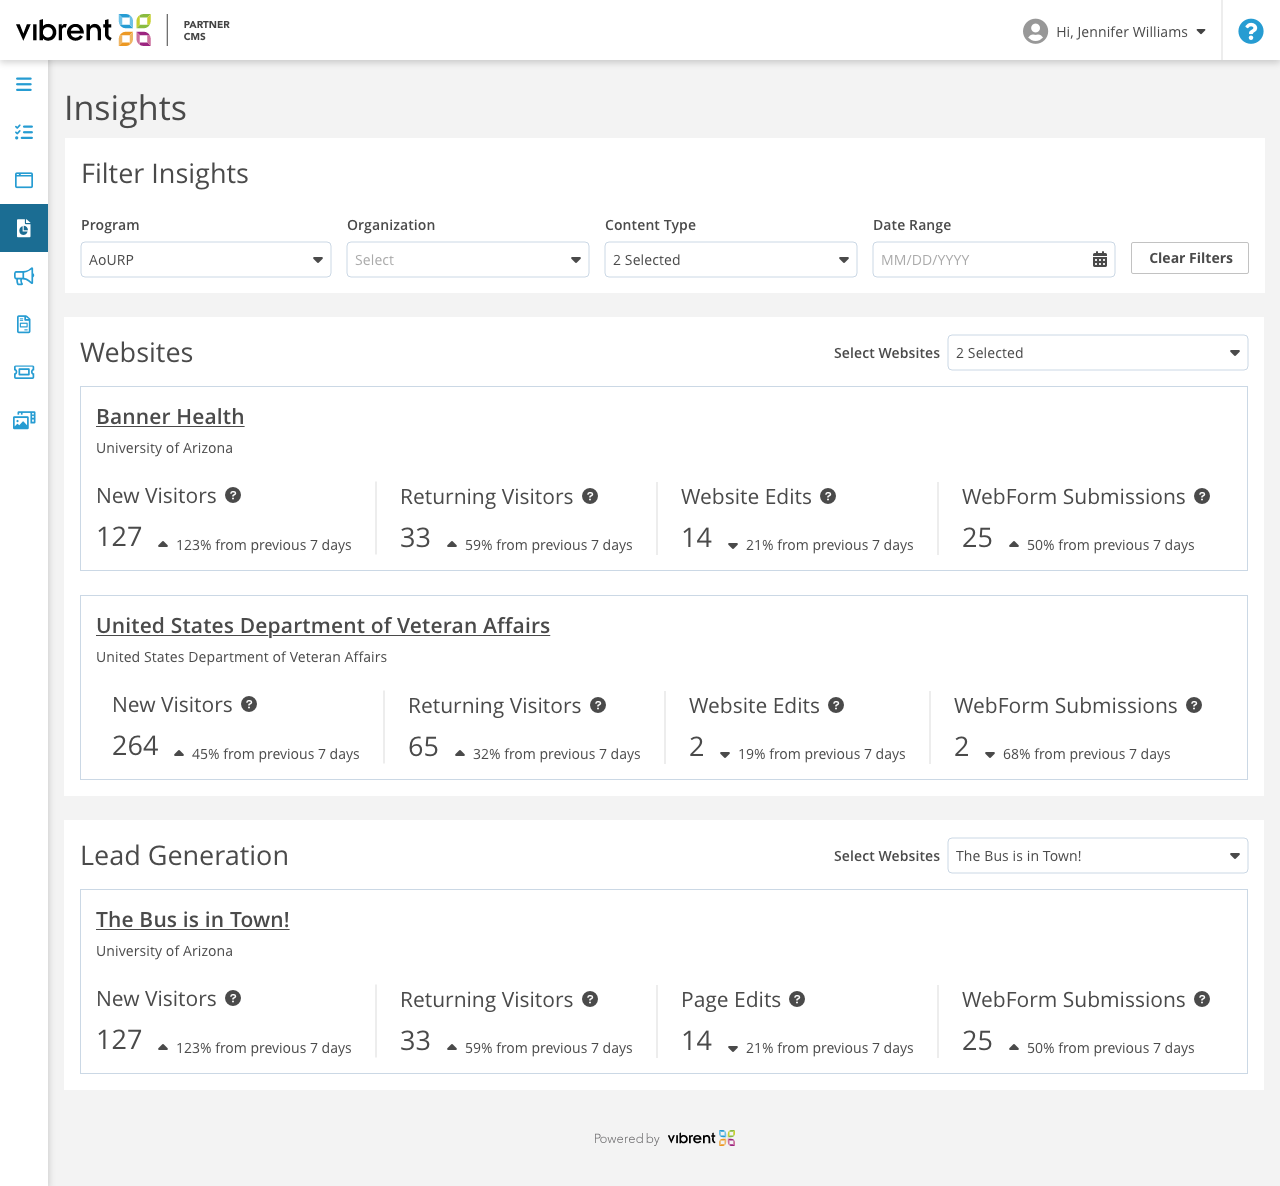Viewport: 1280px width, 1186px height.
Task: Click the Filter Insights heading
Action: pyautogui.click(x=165, y=174)
